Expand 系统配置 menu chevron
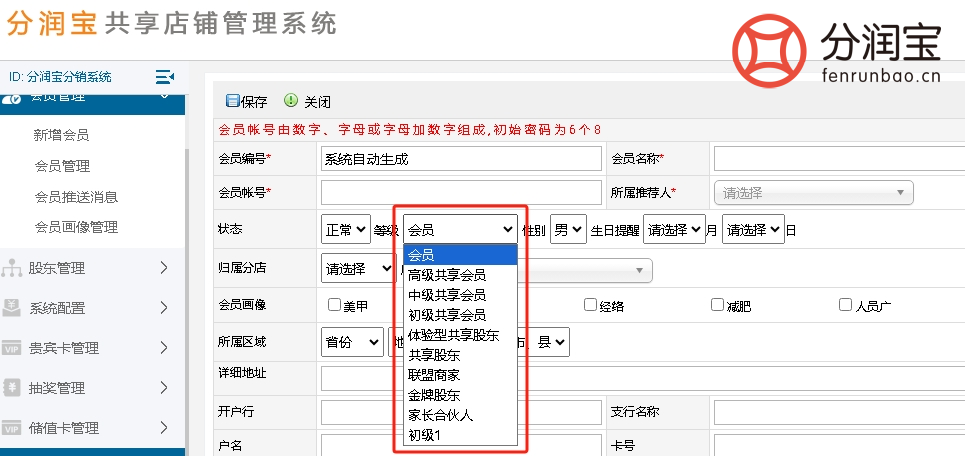This screenshot has width=965, height=456. click(x=164, y=308)
